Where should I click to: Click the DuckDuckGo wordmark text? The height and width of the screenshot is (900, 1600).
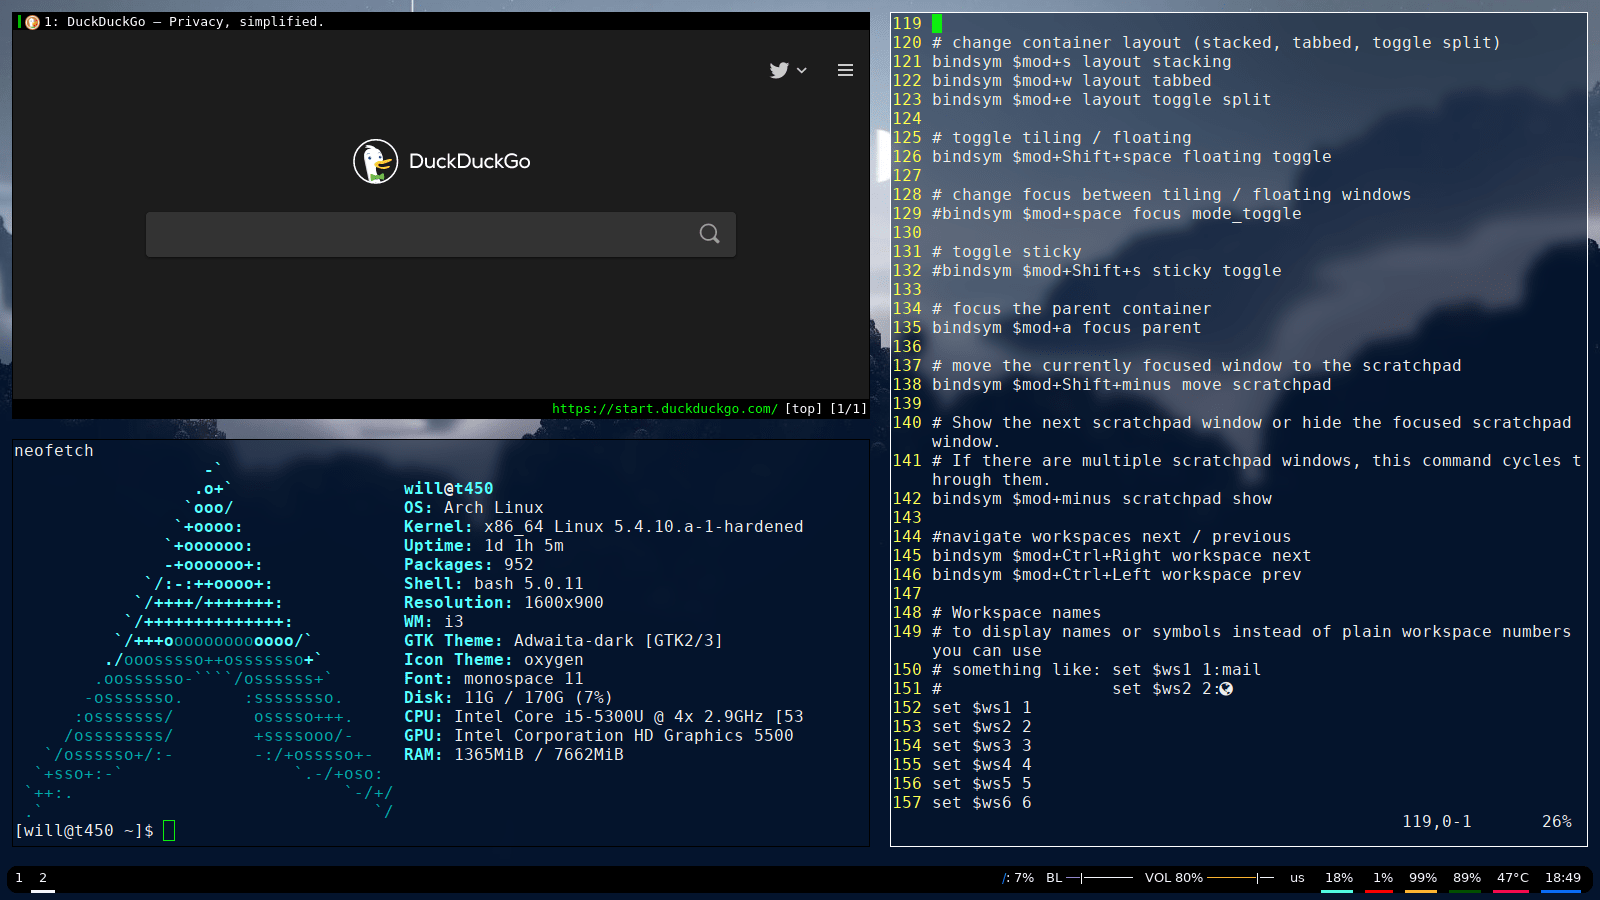click(x=470, y=161)
